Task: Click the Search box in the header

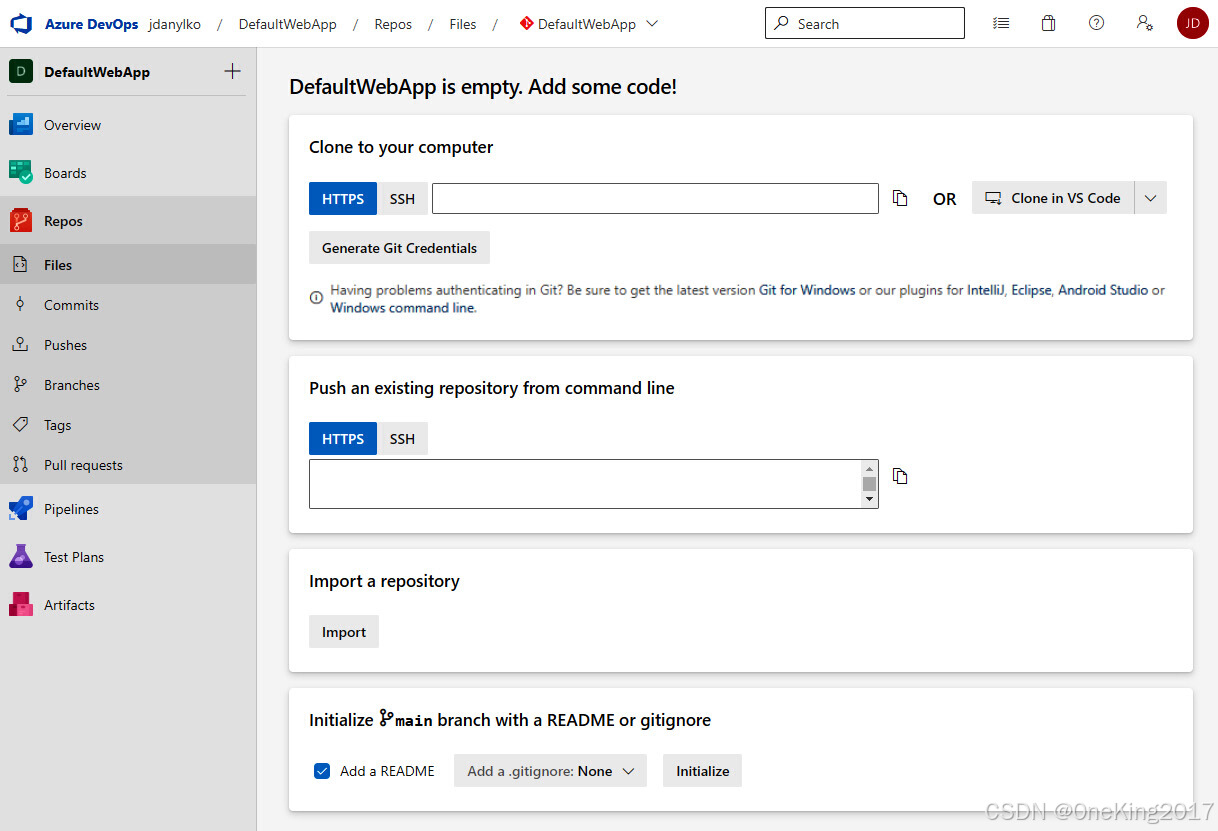Action: pyautogui.click(x=865, y=23)
